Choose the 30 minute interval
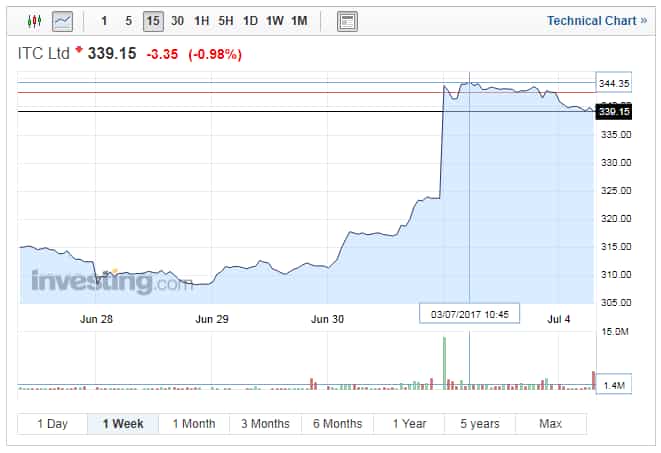The image size is (661, 453). 177,21
